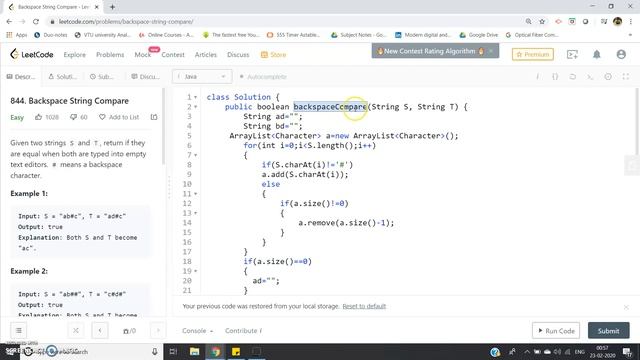Open the editor shortcuts terminal icon
640x360 pixels.
pos(590,77)
